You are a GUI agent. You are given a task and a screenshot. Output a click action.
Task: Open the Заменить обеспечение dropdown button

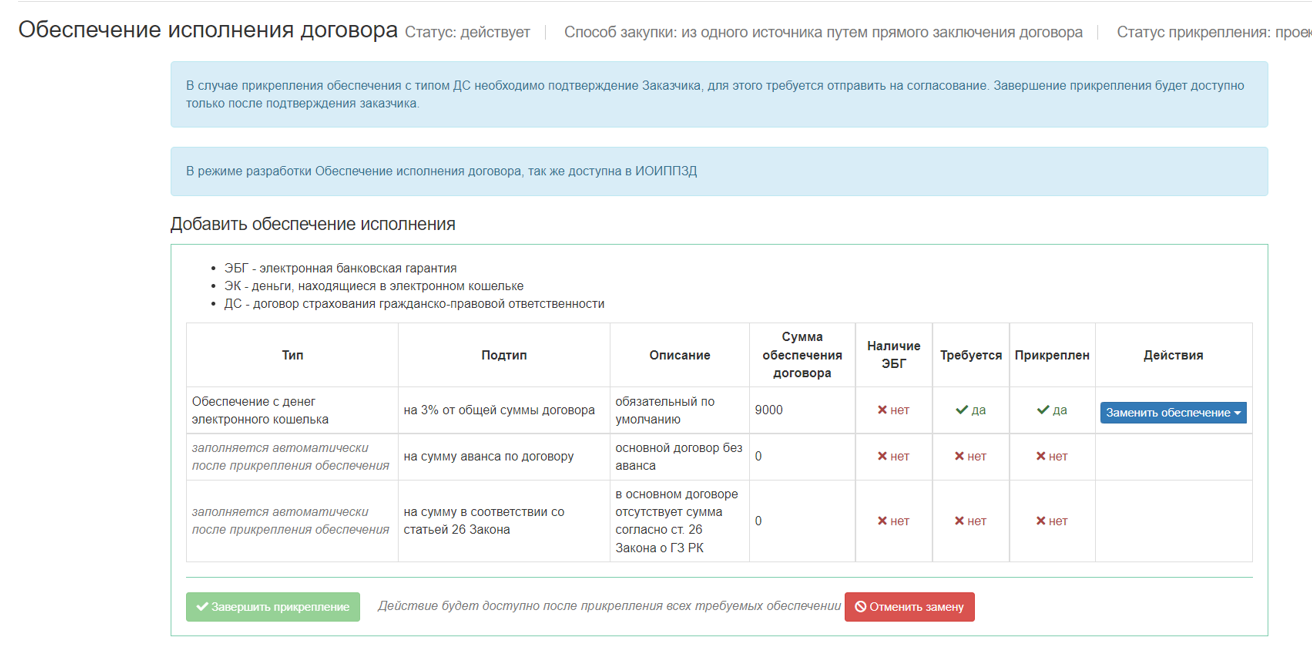(1167, 413)
